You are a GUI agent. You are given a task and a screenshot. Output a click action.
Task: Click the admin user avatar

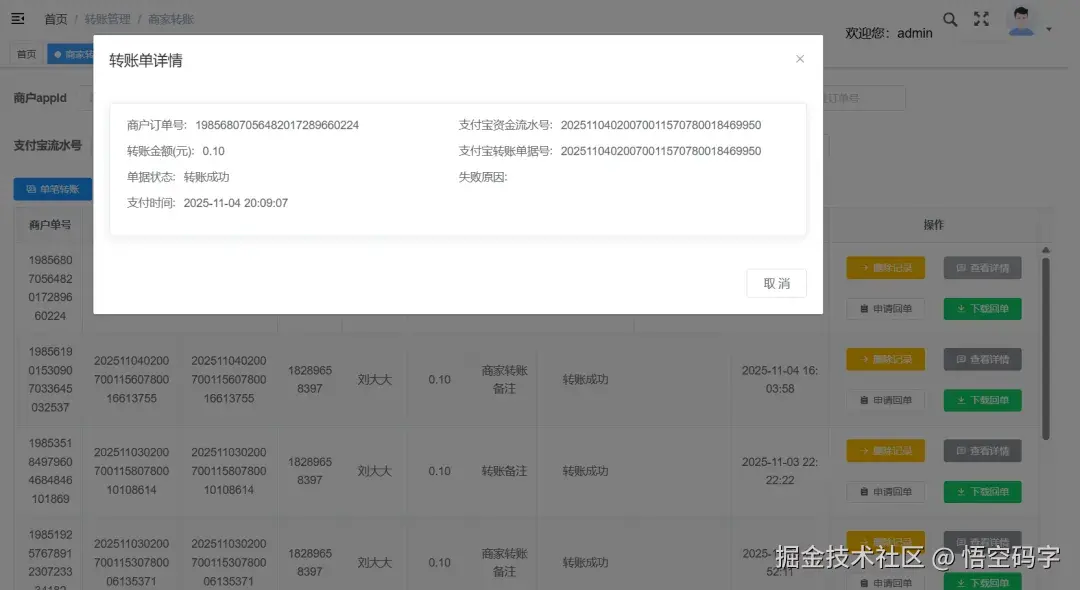coord(1022,20)
